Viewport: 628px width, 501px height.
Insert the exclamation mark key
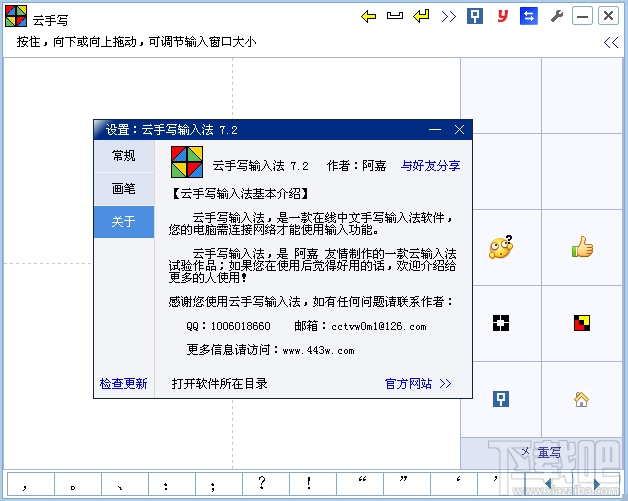point(313,484)
